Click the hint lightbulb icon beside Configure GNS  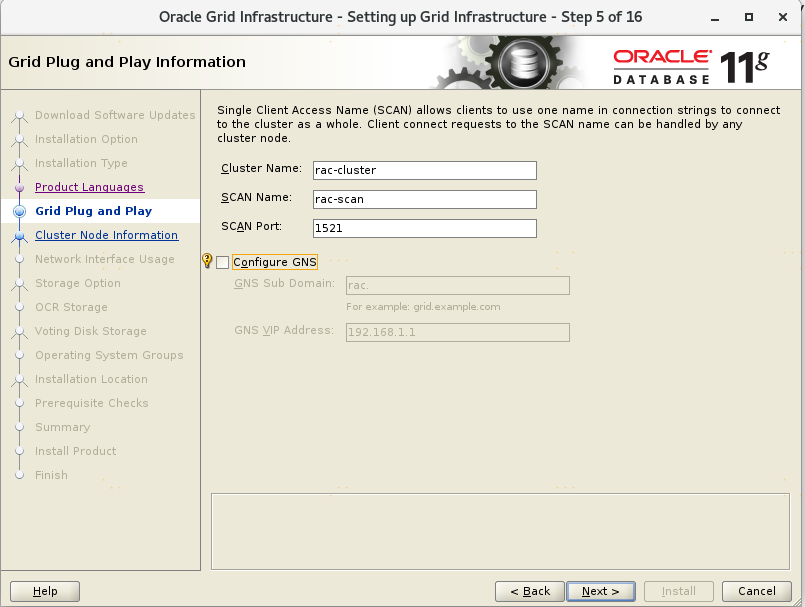tap(207, 261)
